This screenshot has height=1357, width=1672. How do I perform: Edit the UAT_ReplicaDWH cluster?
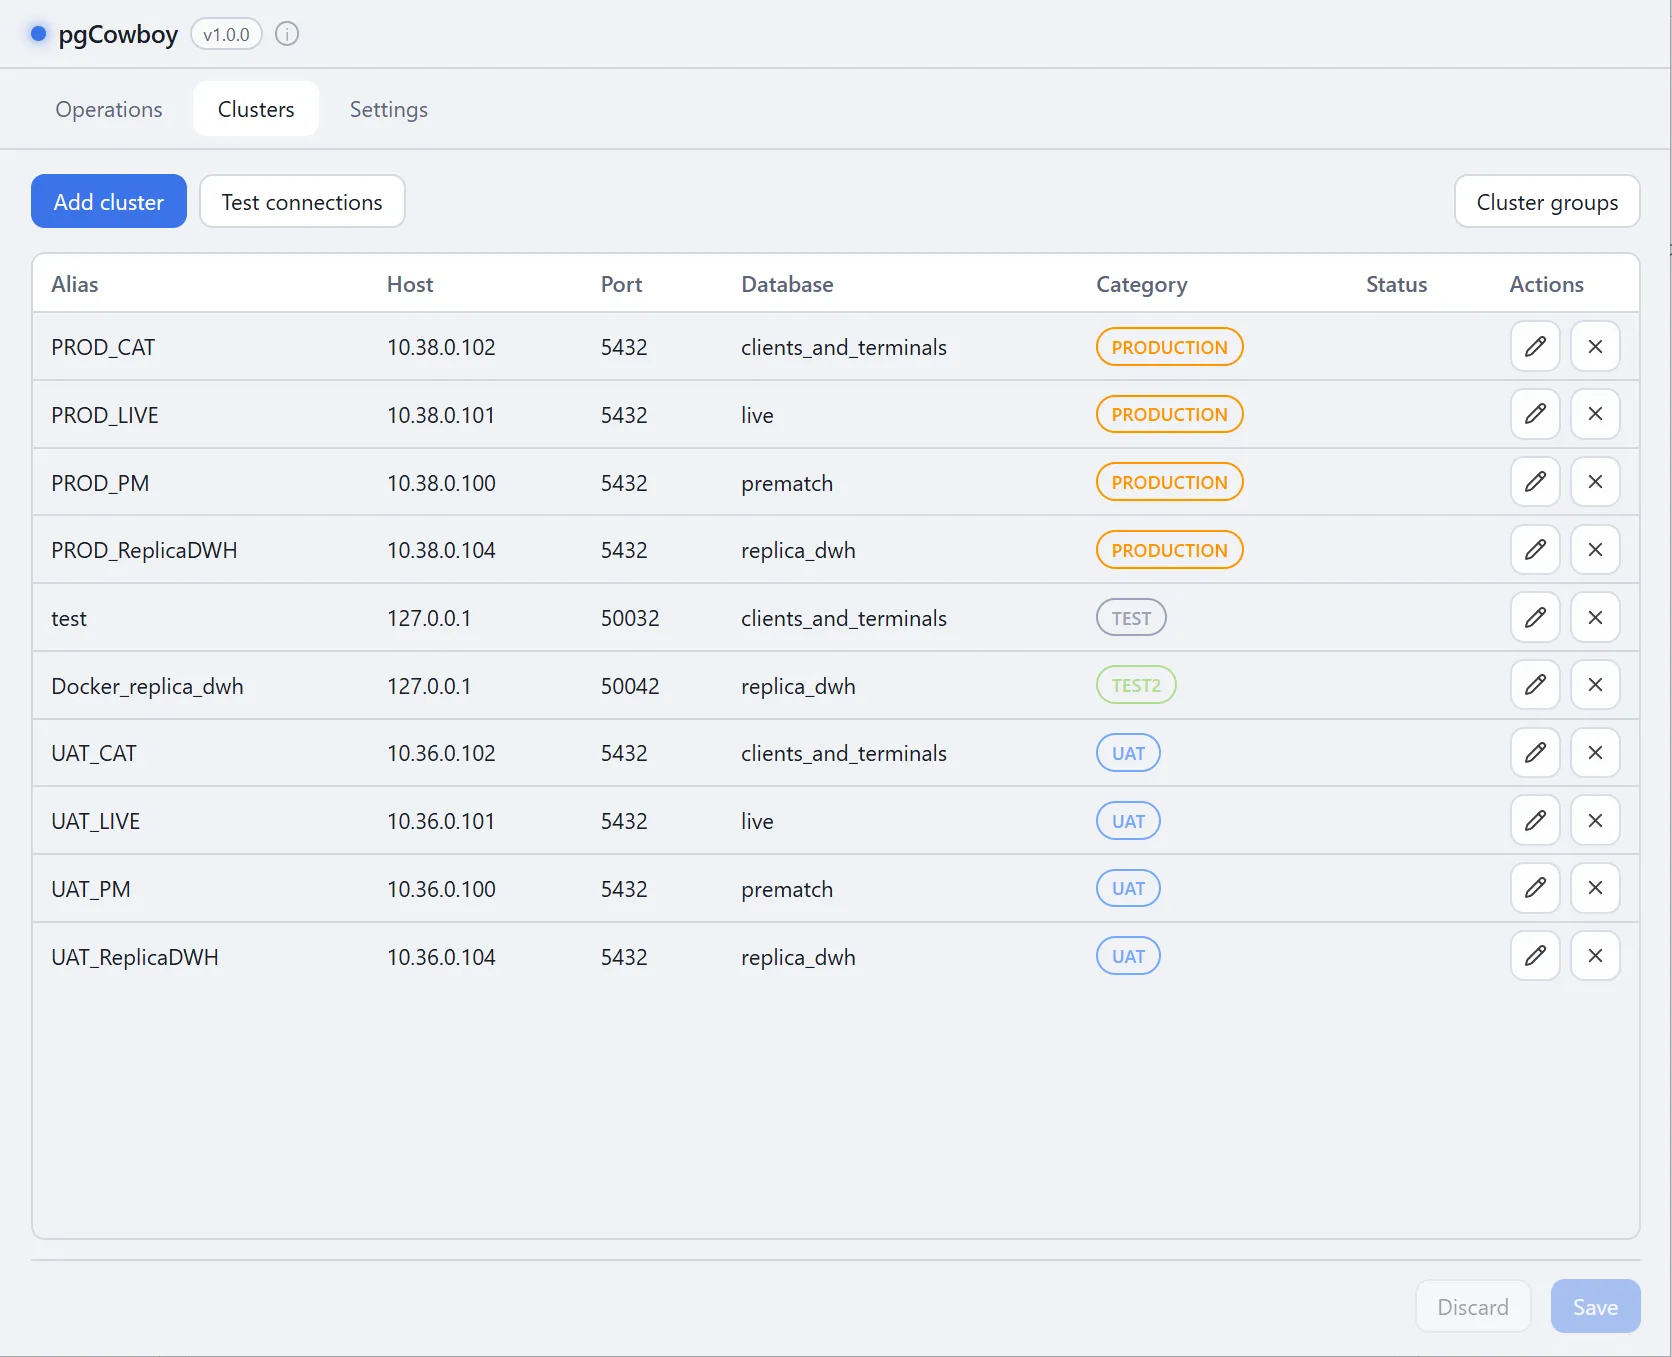click(1535, 956)
